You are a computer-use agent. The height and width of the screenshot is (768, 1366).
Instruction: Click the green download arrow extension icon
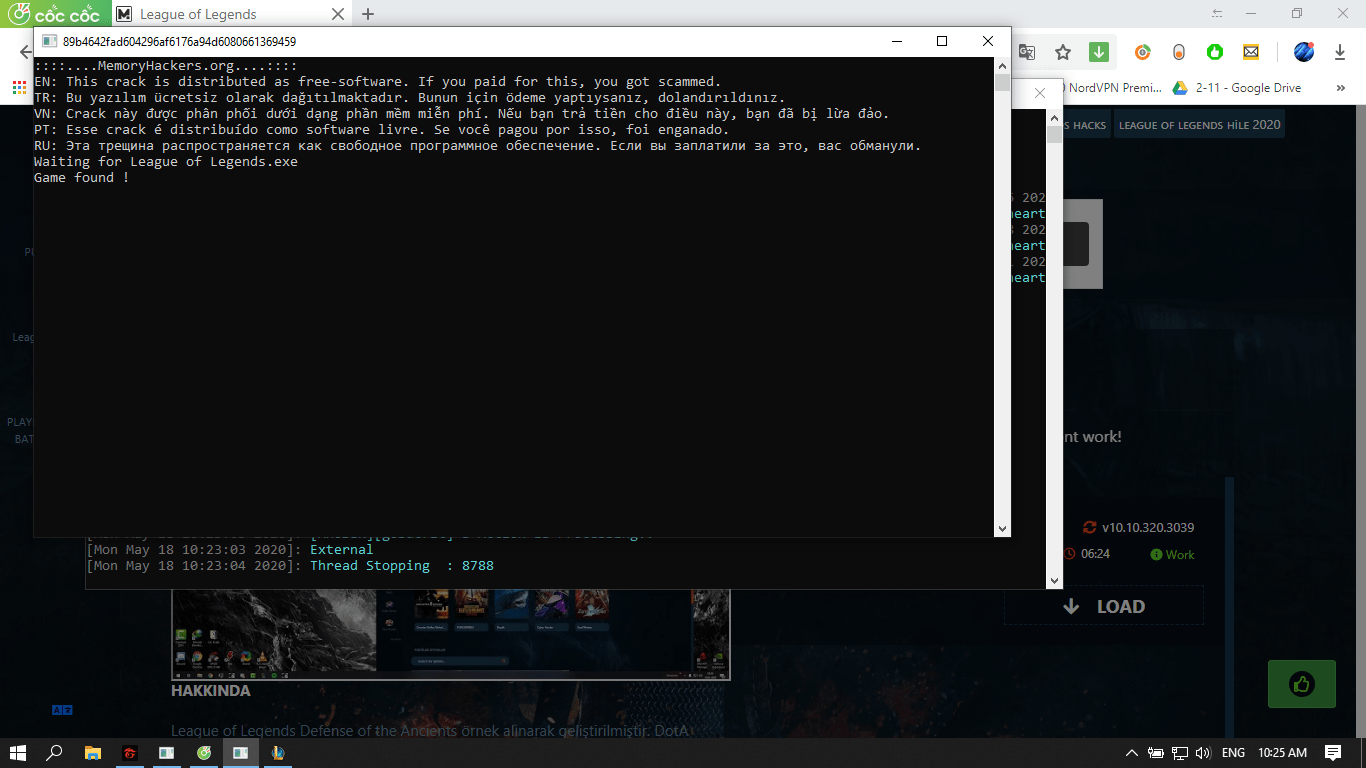coord(1098,52)
